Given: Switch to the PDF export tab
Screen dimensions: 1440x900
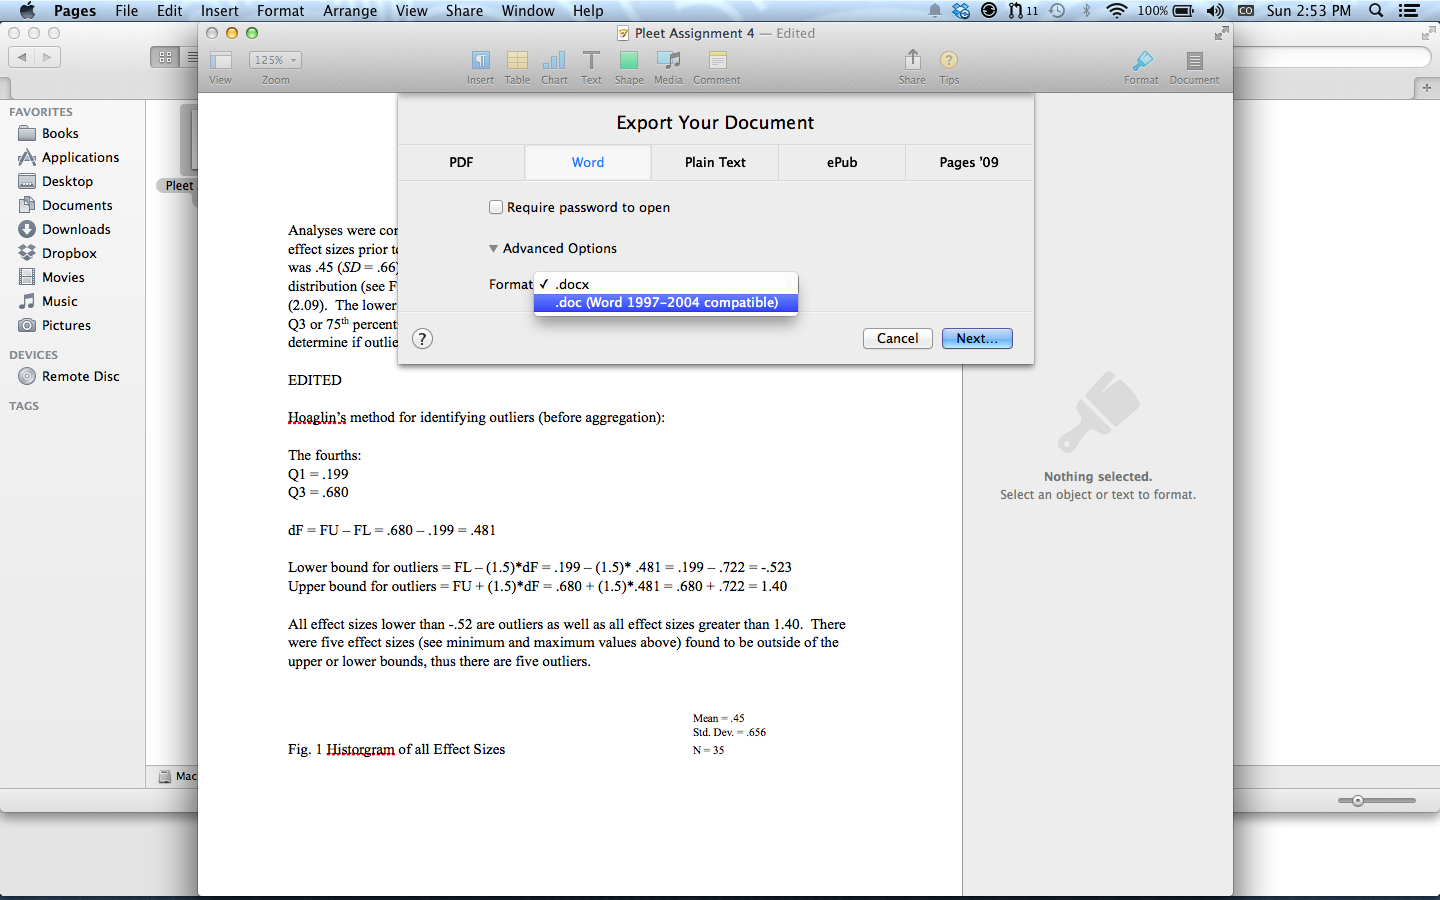Looking at the screenshot, I should tap(461, 162).
